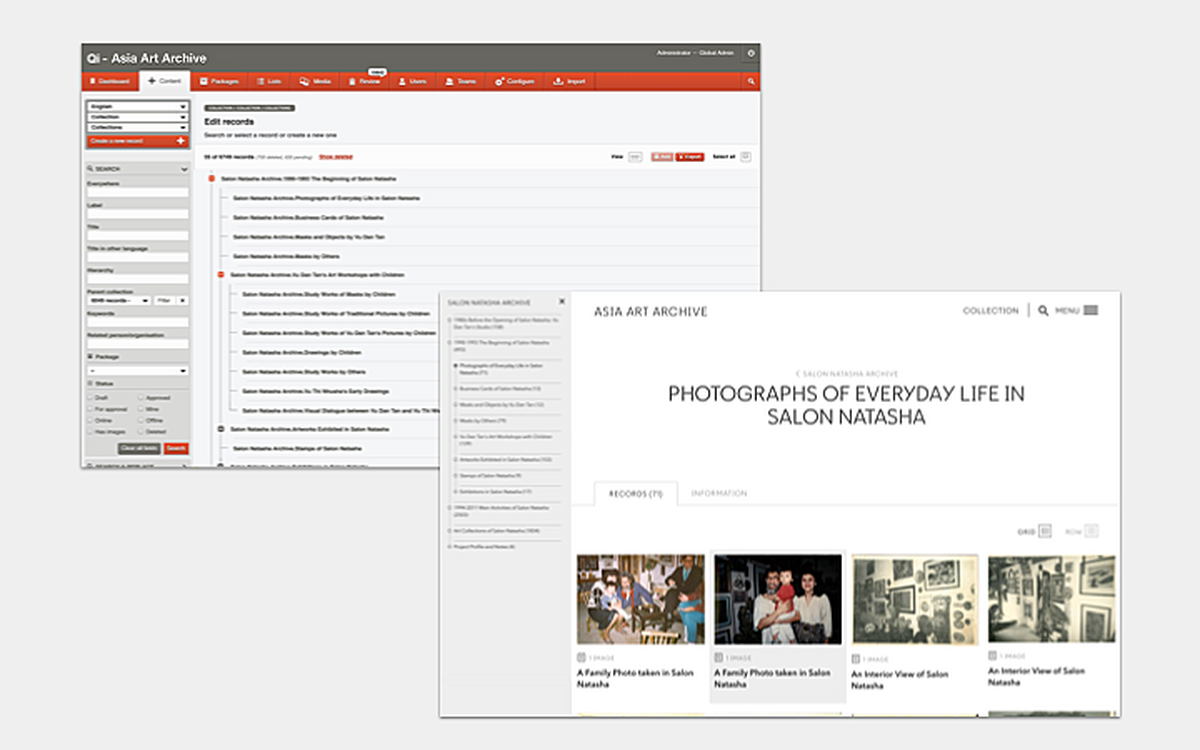Open the Media section icon
The image size is (1200, 750).
(x=302, y=81)
